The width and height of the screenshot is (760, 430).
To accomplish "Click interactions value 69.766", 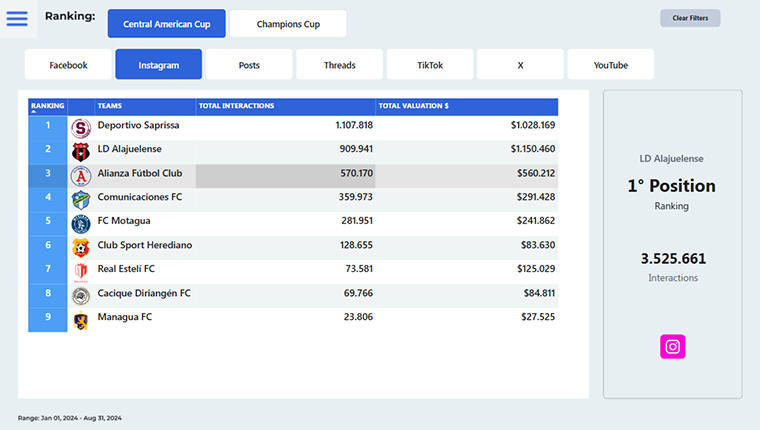I will pos(358,293).
